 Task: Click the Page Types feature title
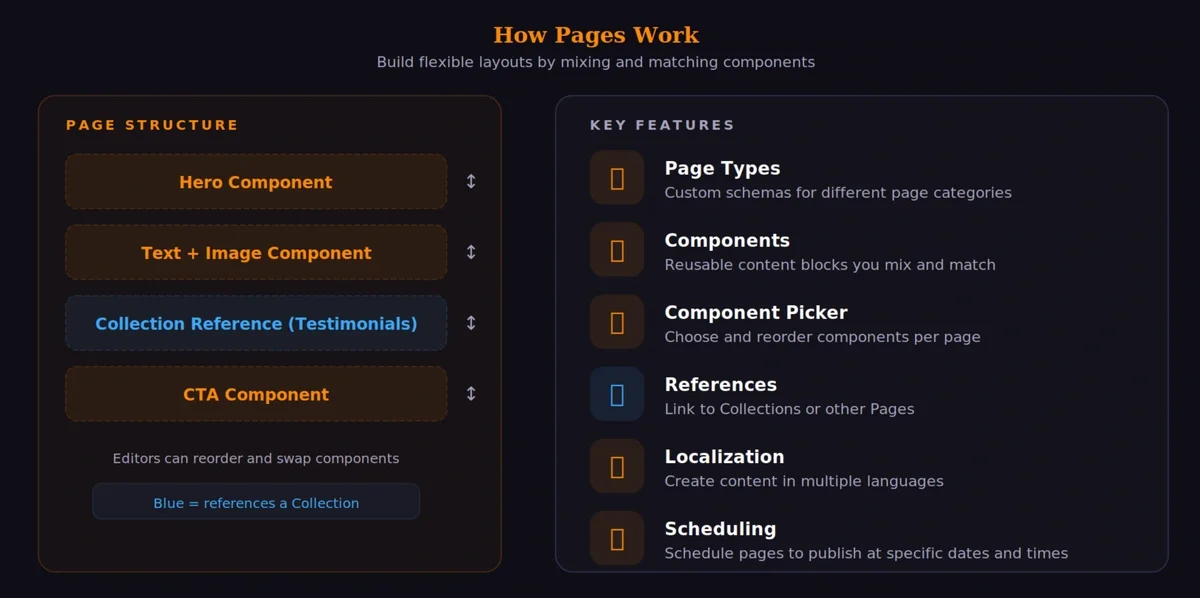point(722,169)
